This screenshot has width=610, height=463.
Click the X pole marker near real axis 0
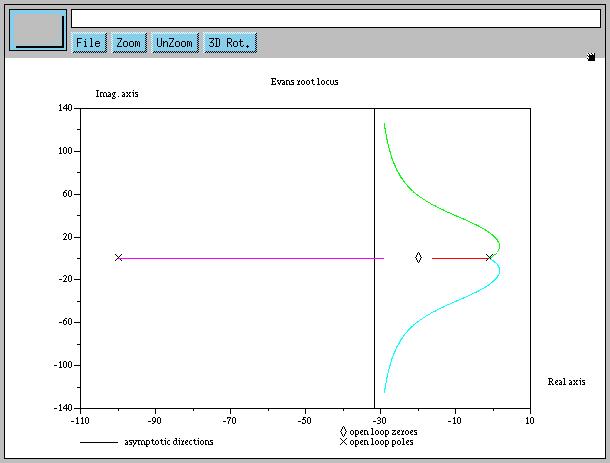pyautogui.click(x=489, y=258)
